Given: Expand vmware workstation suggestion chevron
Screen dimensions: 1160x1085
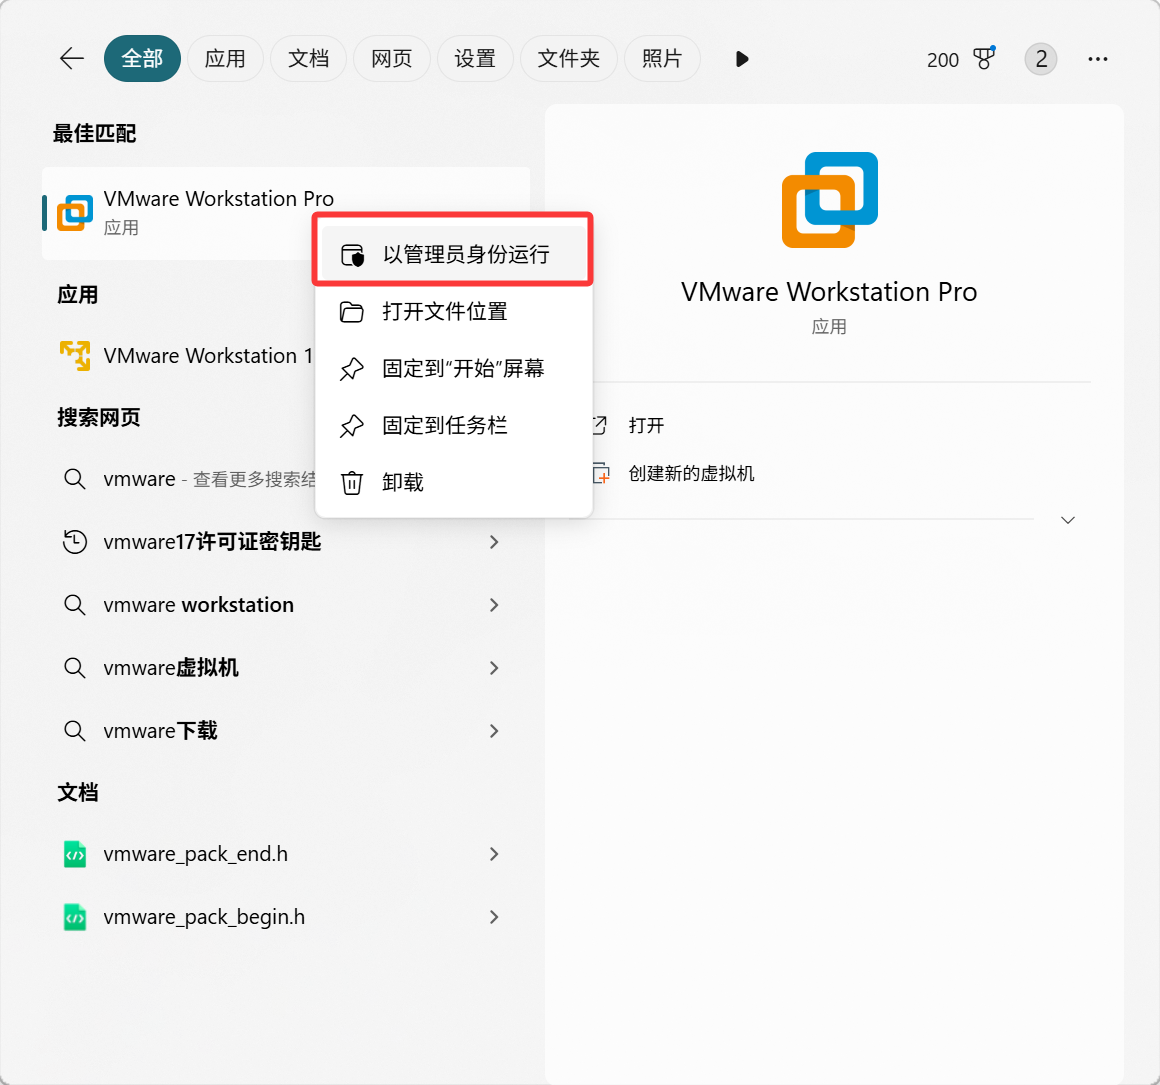Looking at the screenshot, I should [494, 605].
